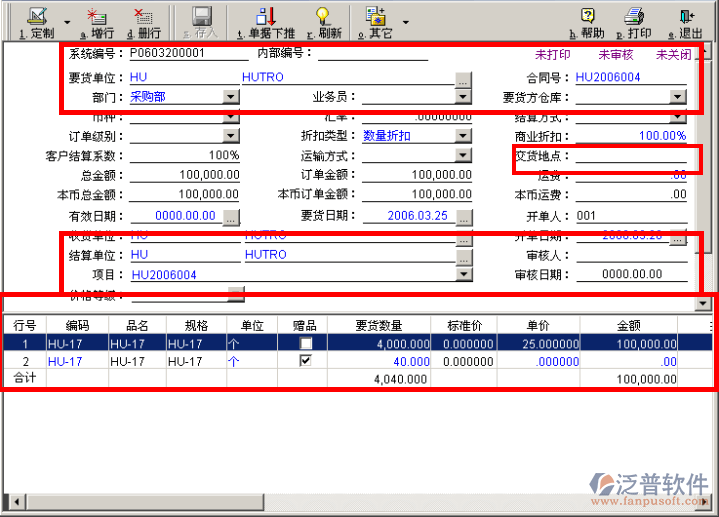Click the 刷新 refresh lightbulb icon
Viewport: 719px width, 517px height.
pyautogui.click(x=323, y=17)
